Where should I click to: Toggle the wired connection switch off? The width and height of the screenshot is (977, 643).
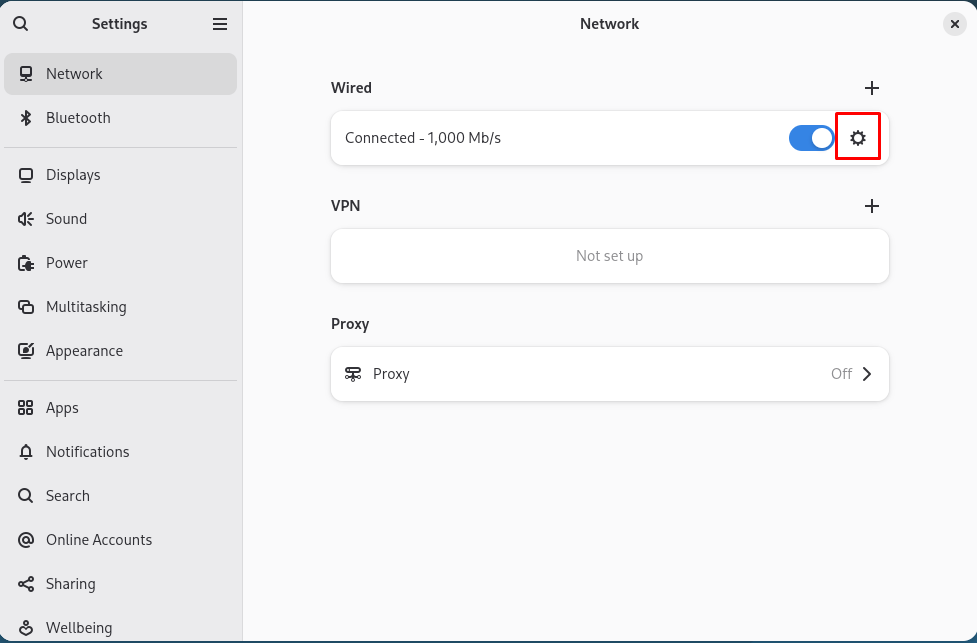pyautogui.click(x=811, y=138)
